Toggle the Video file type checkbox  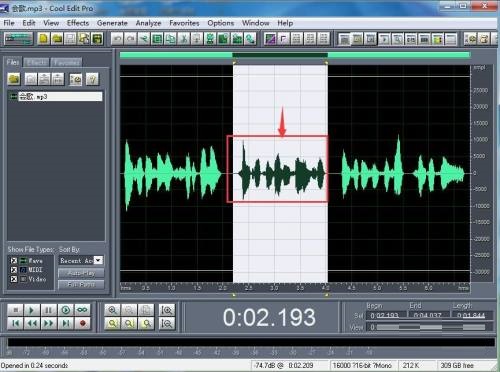[x=14, y=279]
